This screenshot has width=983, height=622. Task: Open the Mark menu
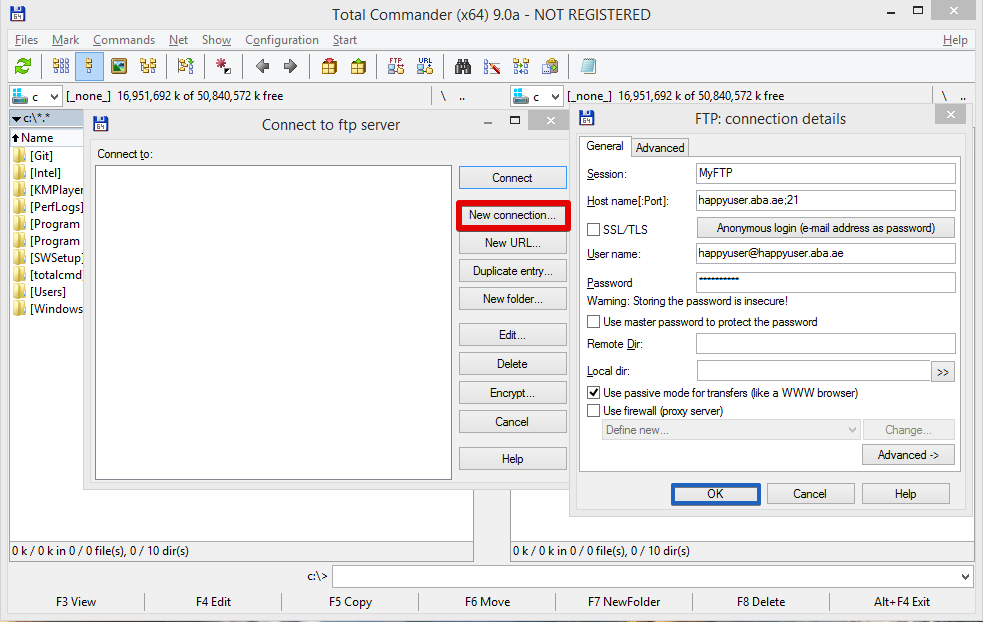point(65,40)
